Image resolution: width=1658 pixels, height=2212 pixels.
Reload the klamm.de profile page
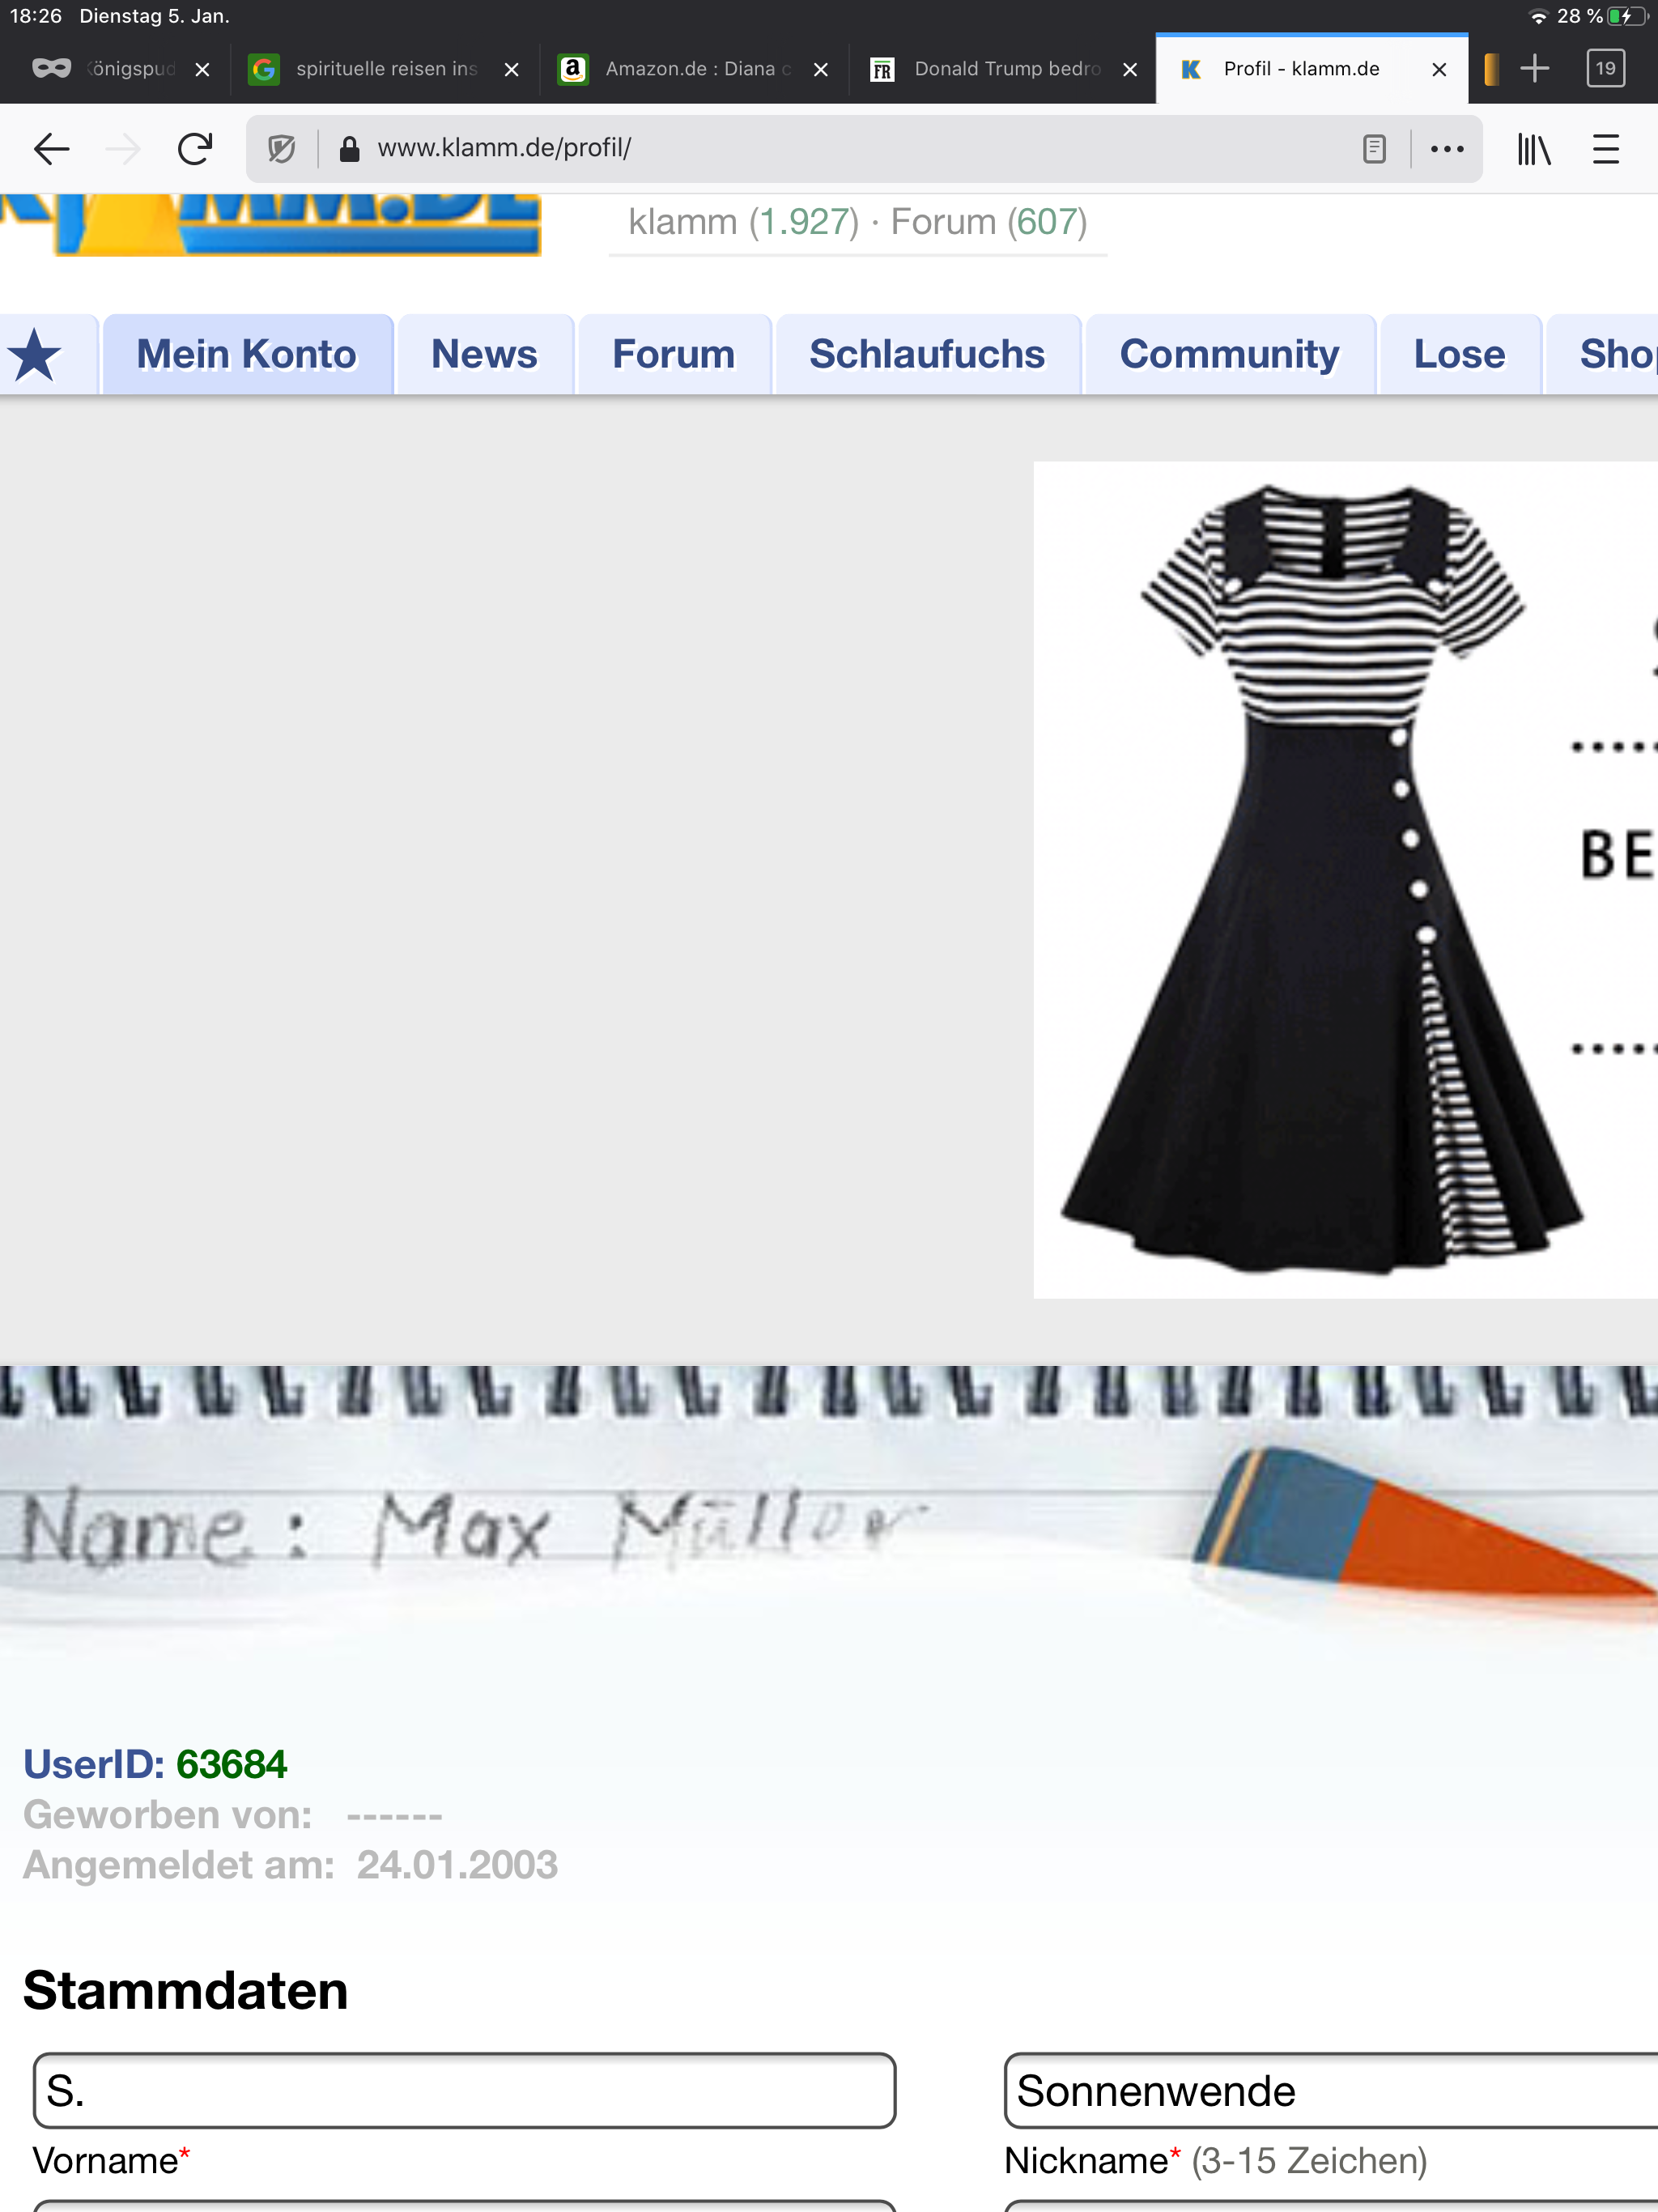[x=195, y=149]
